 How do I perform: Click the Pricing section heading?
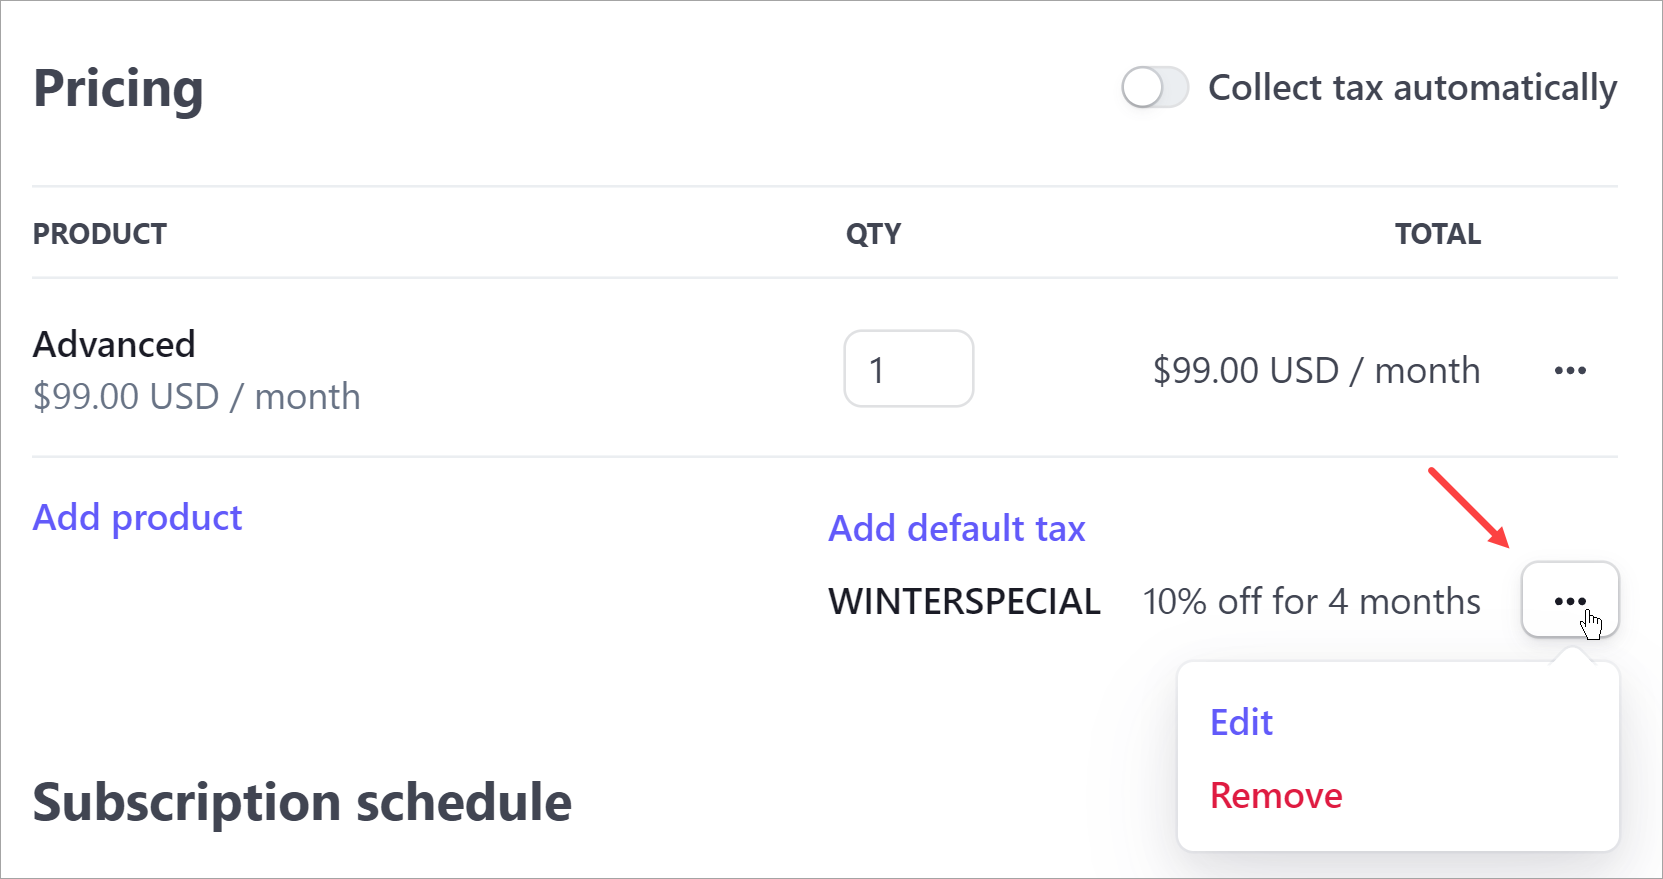tap(118, 88)
